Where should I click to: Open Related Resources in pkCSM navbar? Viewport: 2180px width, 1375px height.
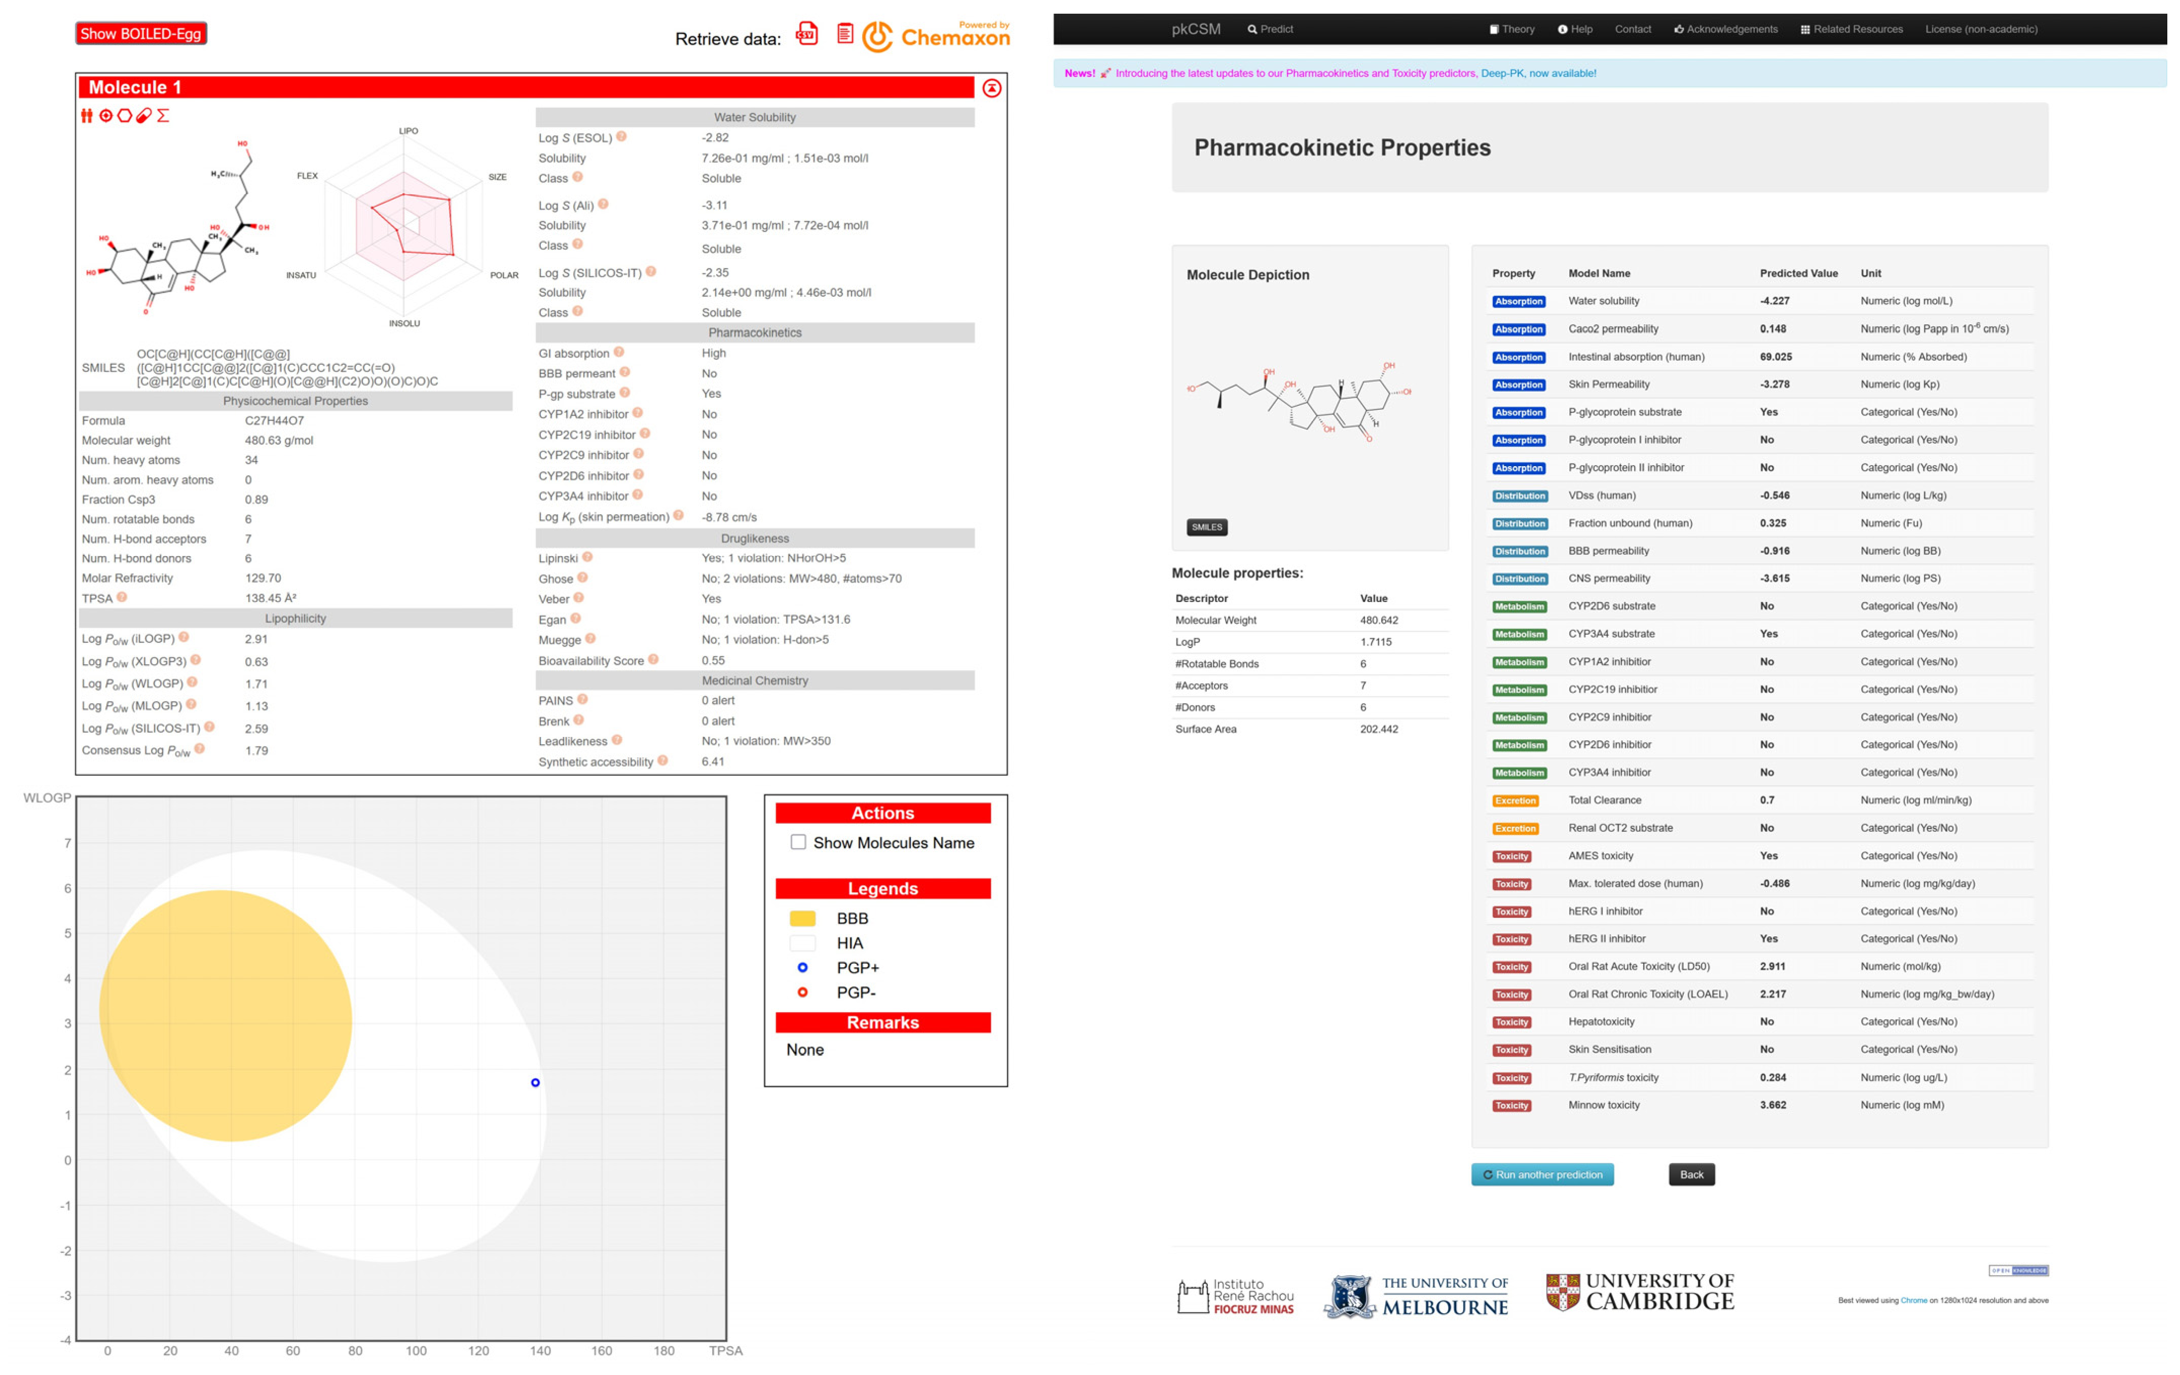coord(1852,29)
